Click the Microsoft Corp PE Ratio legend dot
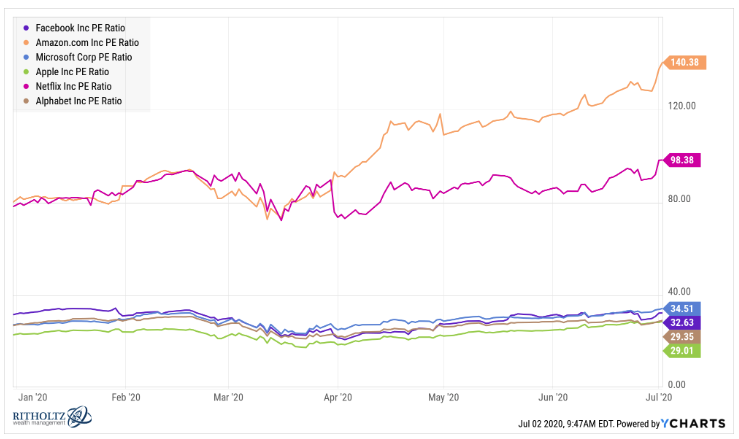This screenshot has height=439, width=739. pyautogui.click(x=25, y=58)
